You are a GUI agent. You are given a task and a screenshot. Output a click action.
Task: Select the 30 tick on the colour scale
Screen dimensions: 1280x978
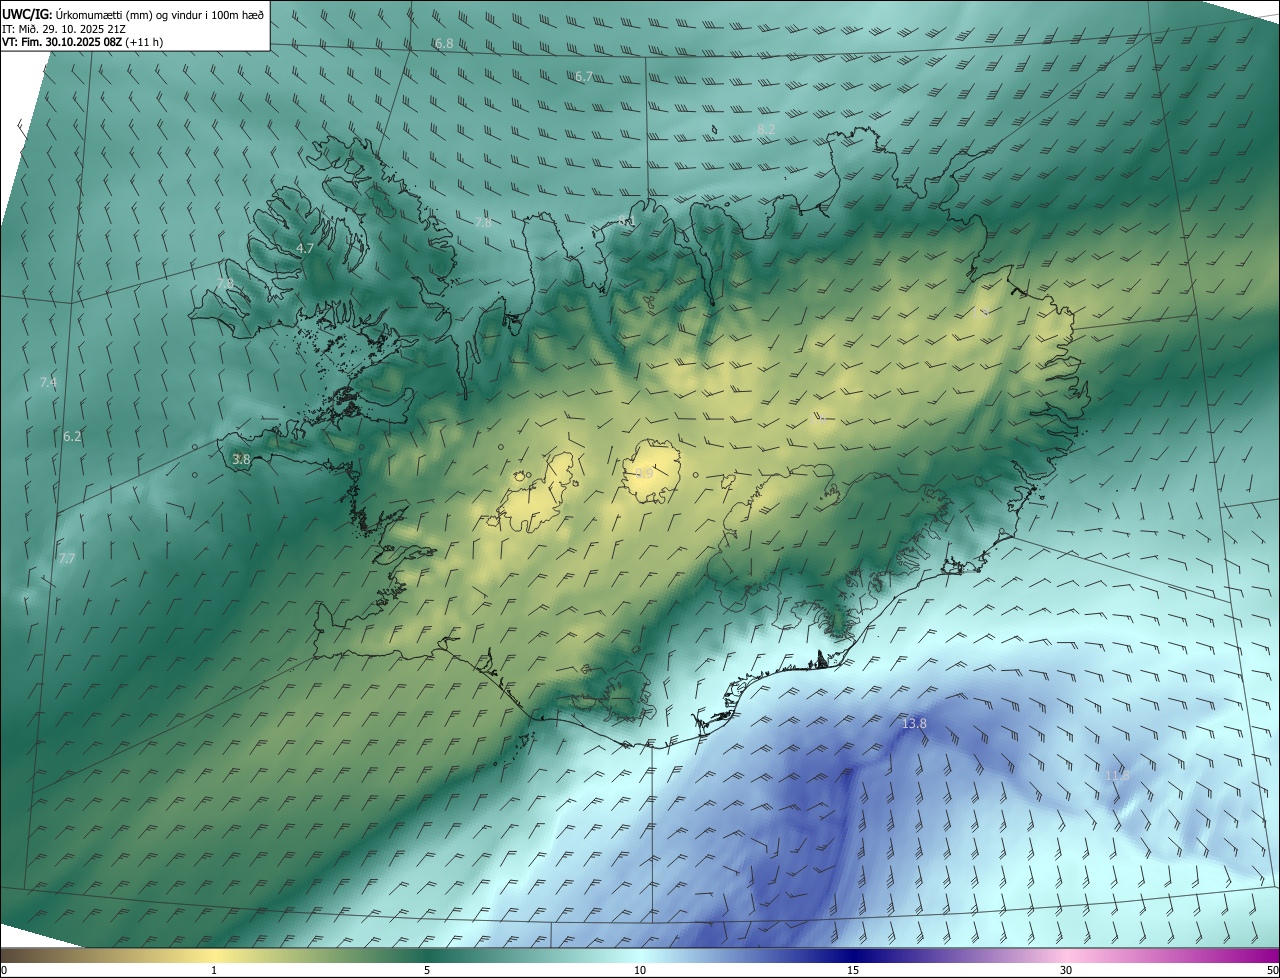[1066, 971]
